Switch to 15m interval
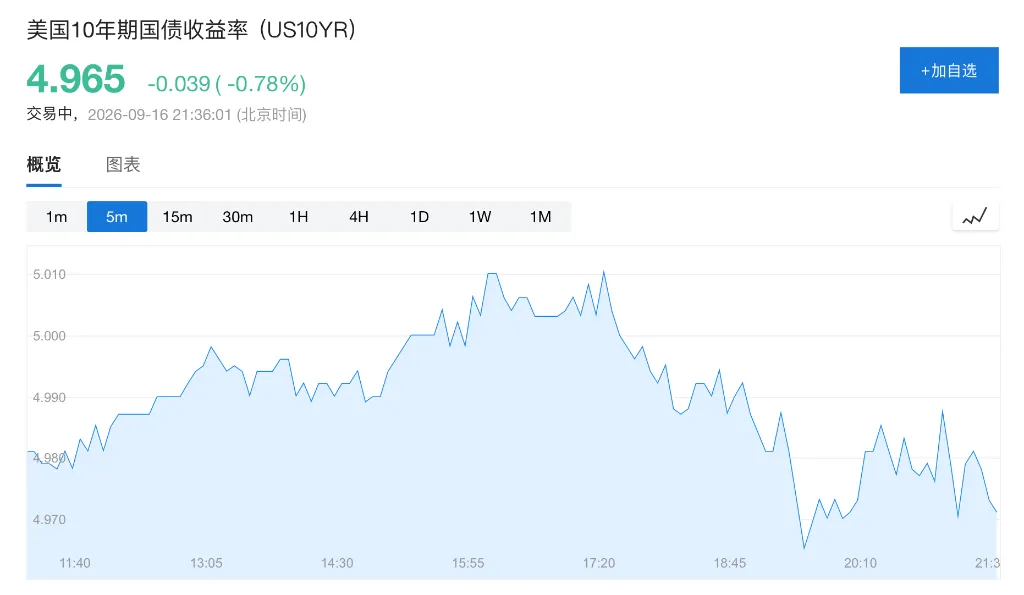The height and width of the screenshot is (595, 1024). [x=177, y=217]
